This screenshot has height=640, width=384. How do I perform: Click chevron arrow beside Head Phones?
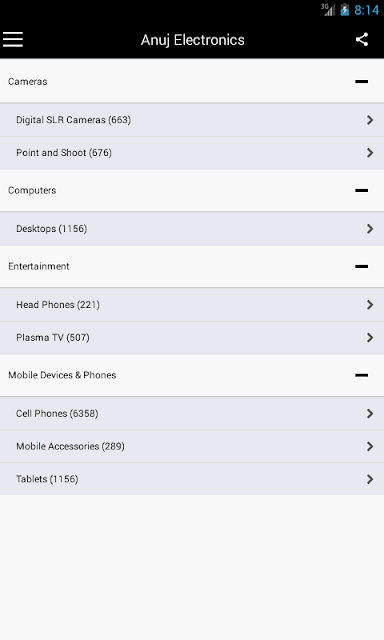(x=370, y=305)
